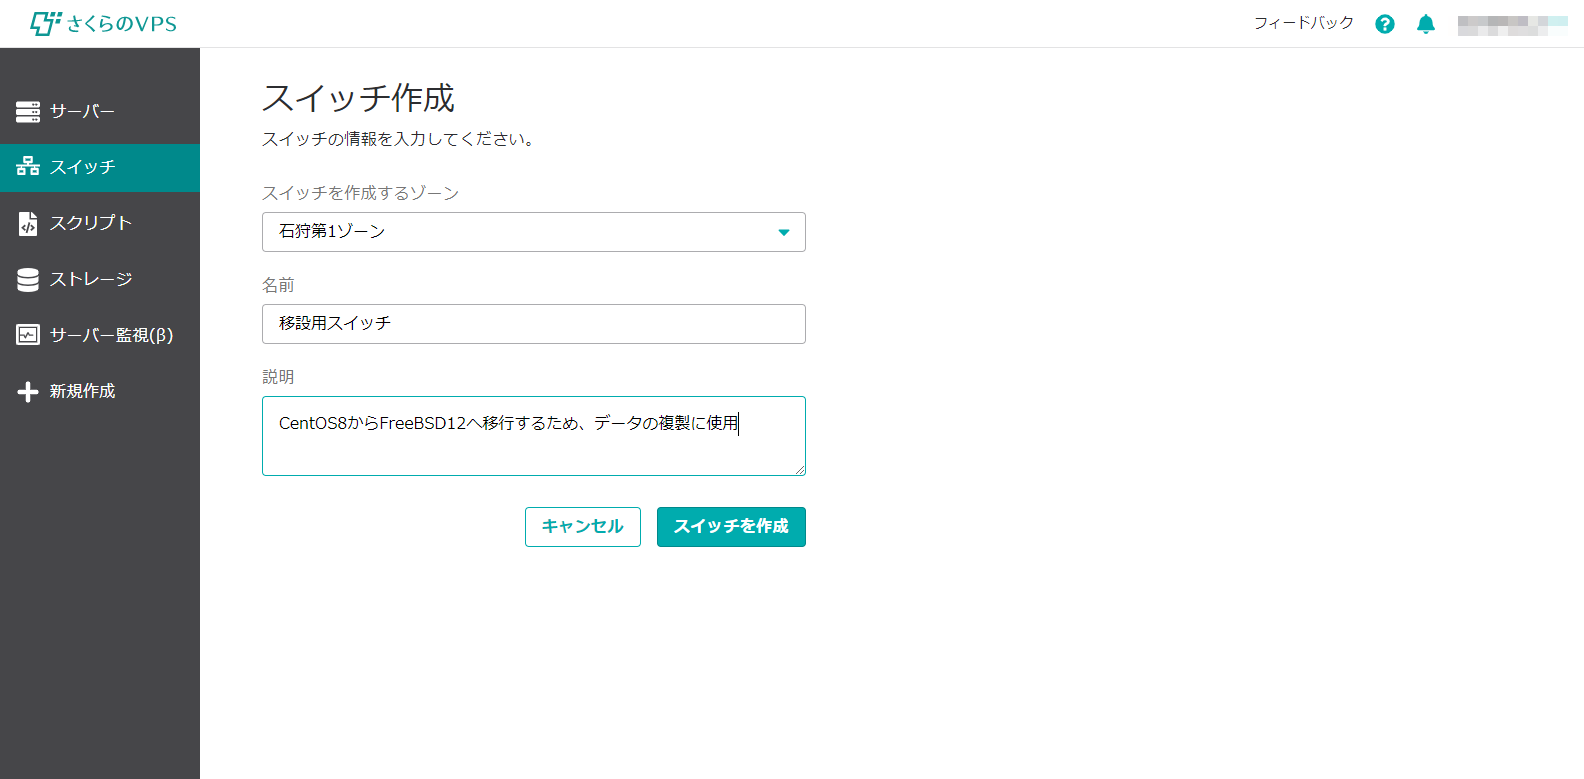This screenshot has width=1584, height=779.
Task: Click the teal arrow on zone selector
Action: click(x=784, y=232)
